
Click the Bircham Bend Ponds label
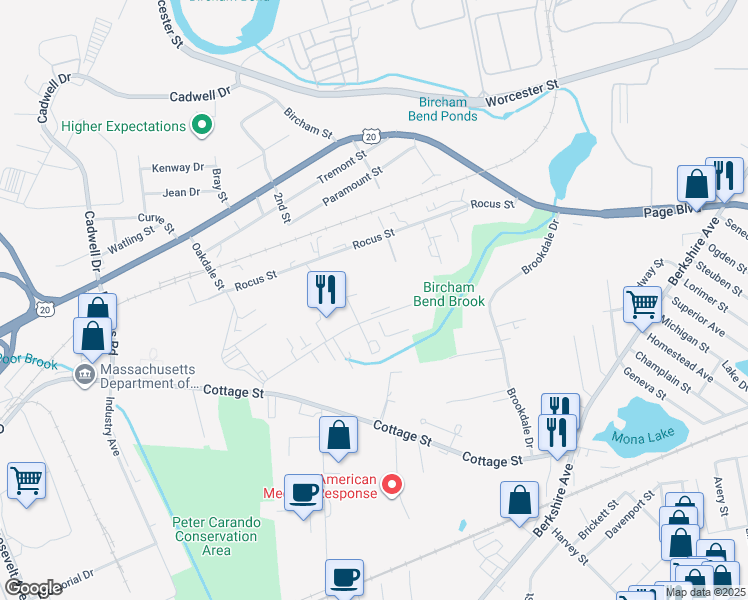click(x=442, y=109)
